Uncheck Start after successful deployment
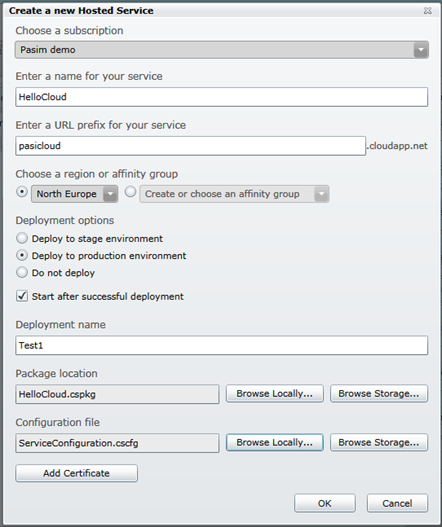The image size is (442, 527). coord(22,296)
